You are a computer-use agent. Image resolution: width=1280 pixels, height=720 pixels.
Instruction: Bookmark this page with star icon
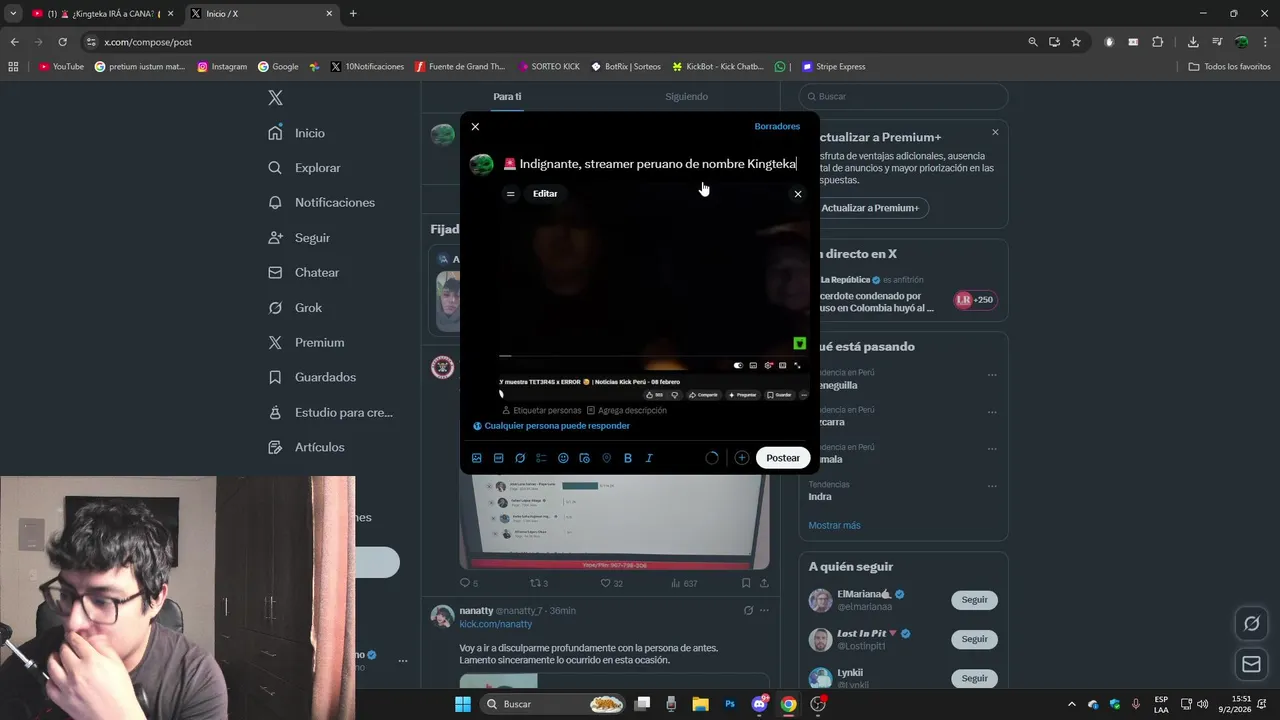tap(1076, 42)
